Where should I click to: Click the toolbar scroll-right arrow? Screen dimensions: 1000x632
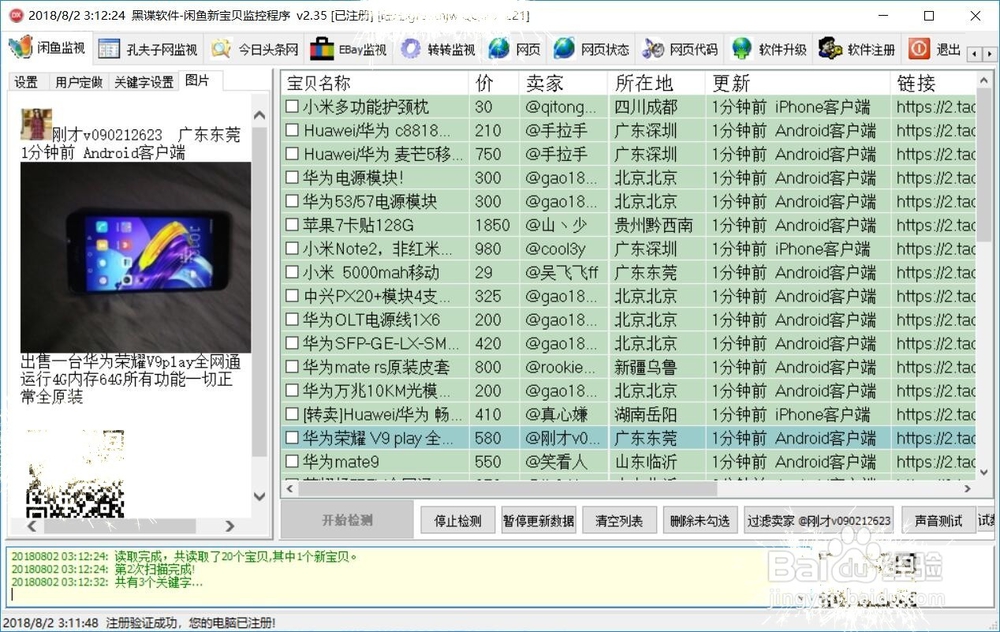pyautogui.click(x=989, y=54)
